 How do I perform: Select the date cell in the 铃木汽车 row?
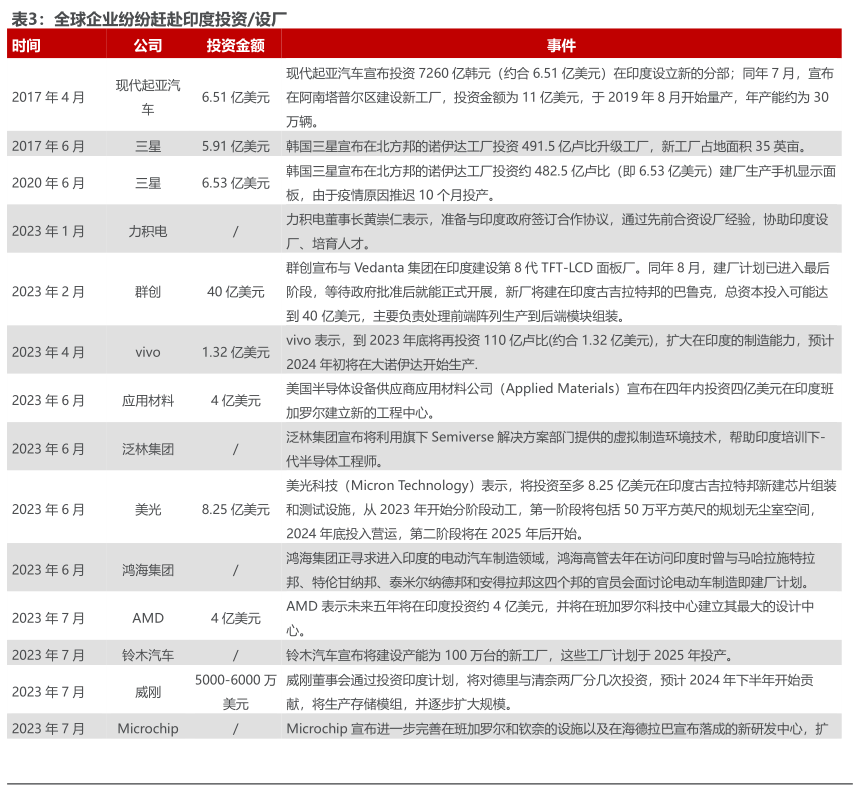(x=48, y=655)
